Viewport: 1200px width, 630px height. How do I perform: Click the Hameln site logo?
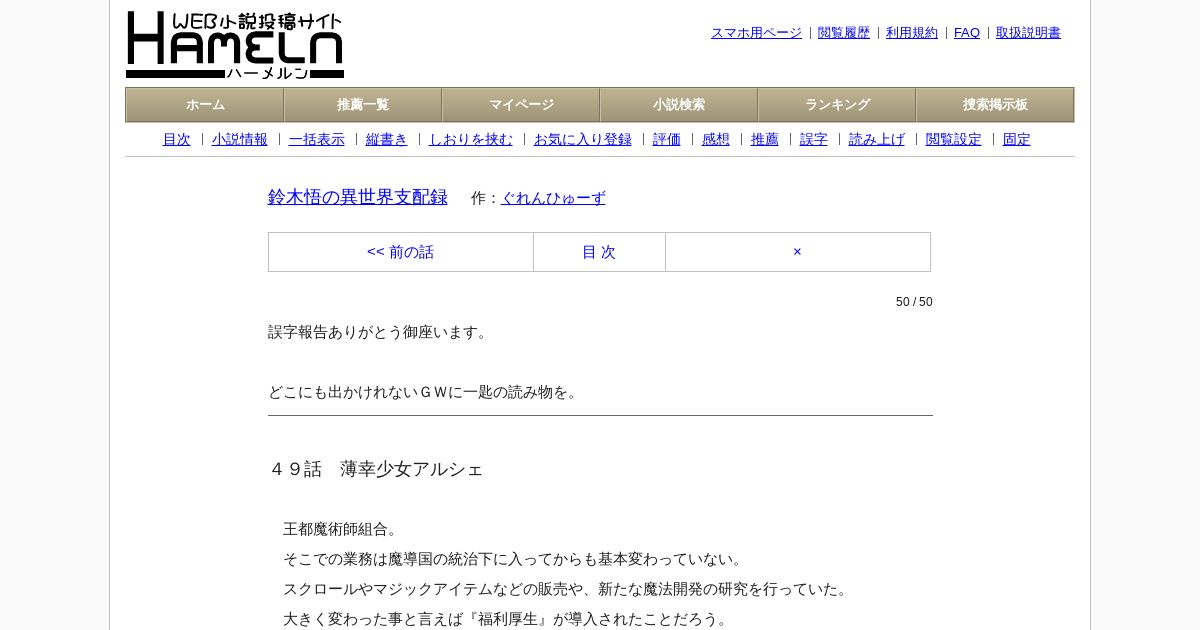tap(235, 45)
